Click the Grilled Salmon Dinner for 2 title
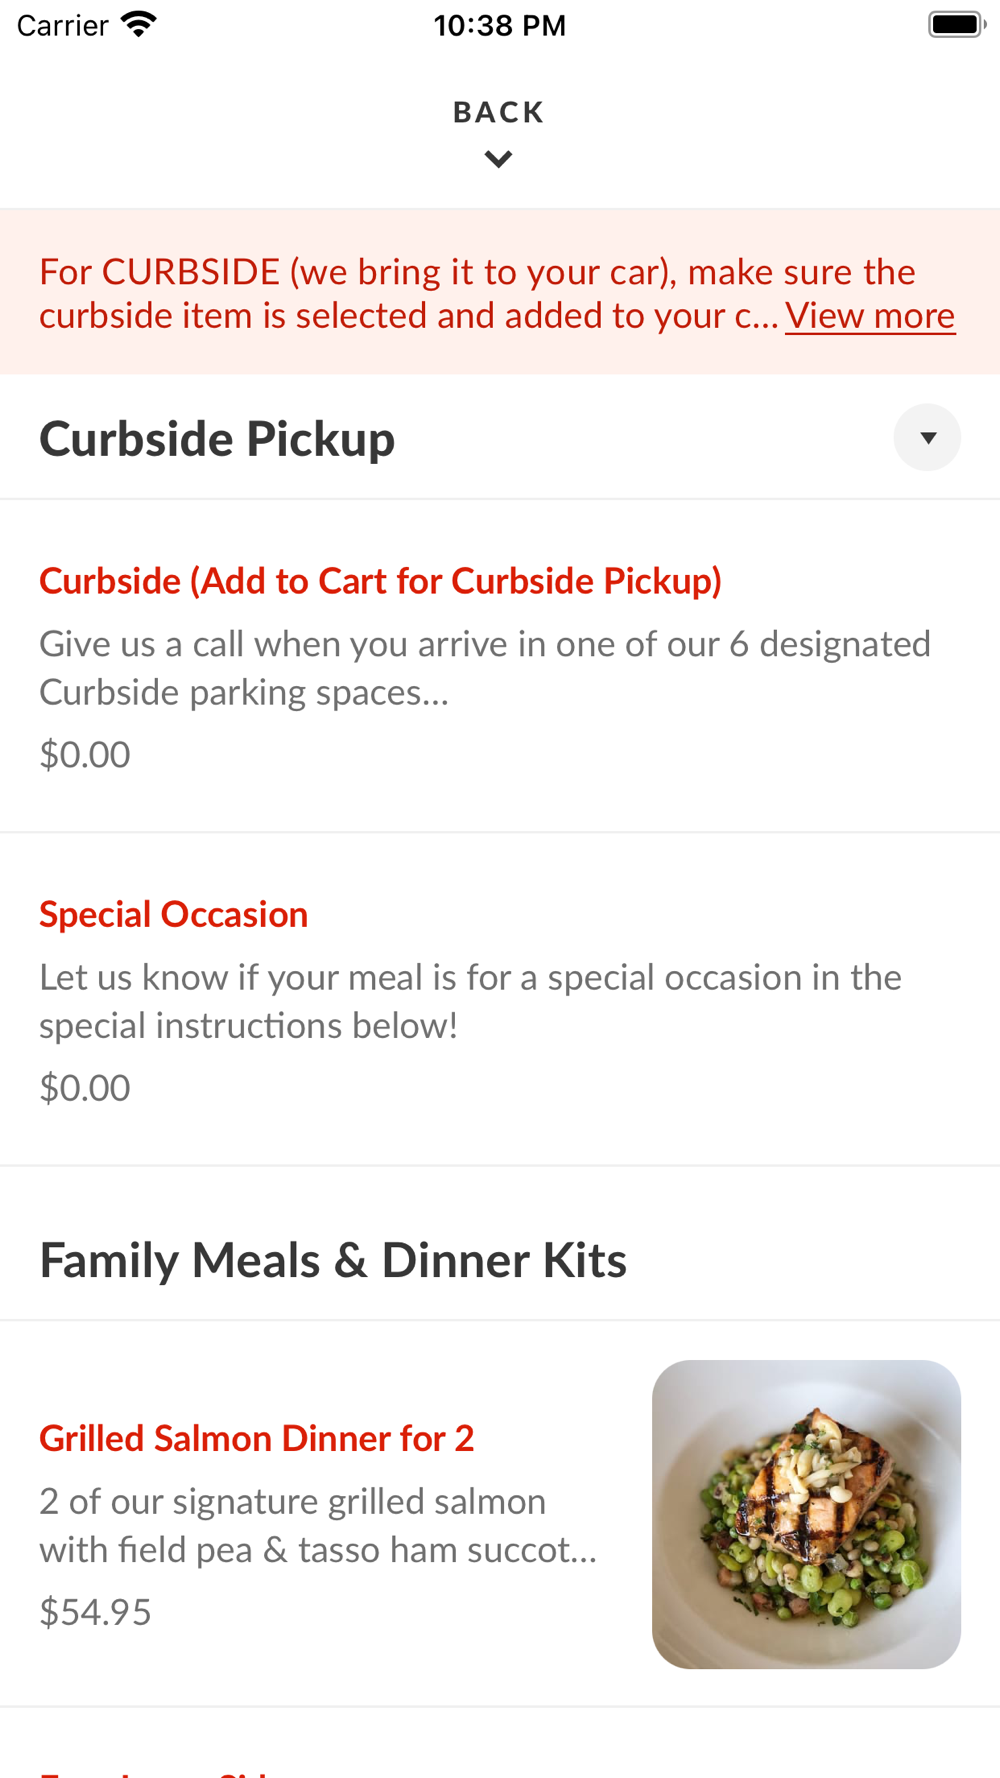The image size is (1000, 1778). tap(256, 1438)
